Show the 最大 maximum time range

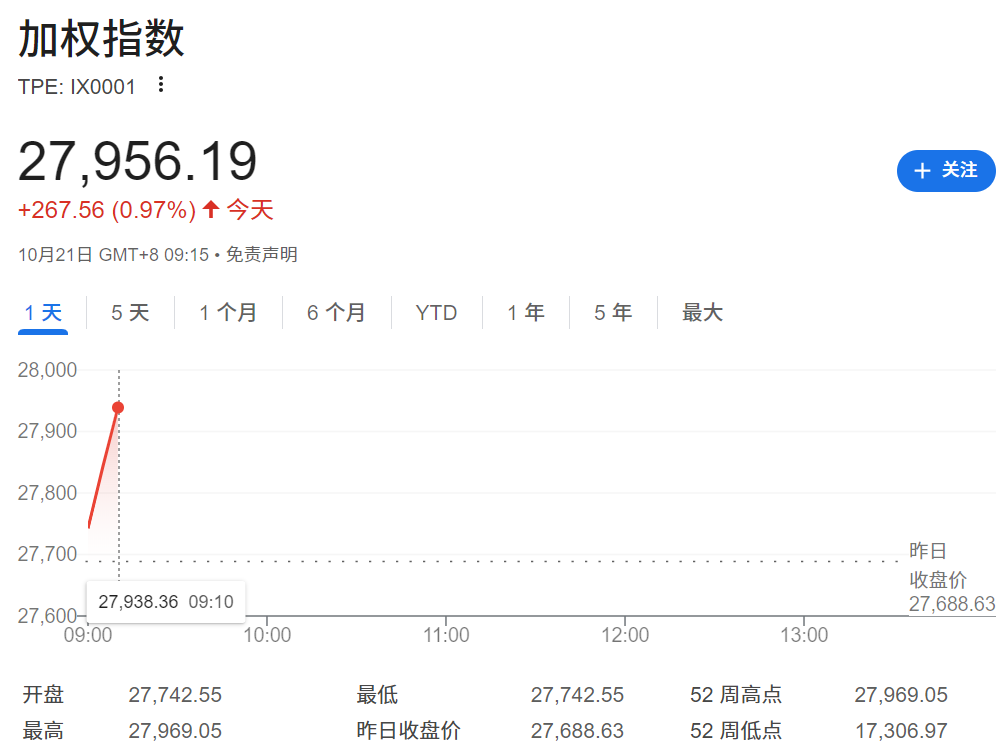tap(702, 313)
